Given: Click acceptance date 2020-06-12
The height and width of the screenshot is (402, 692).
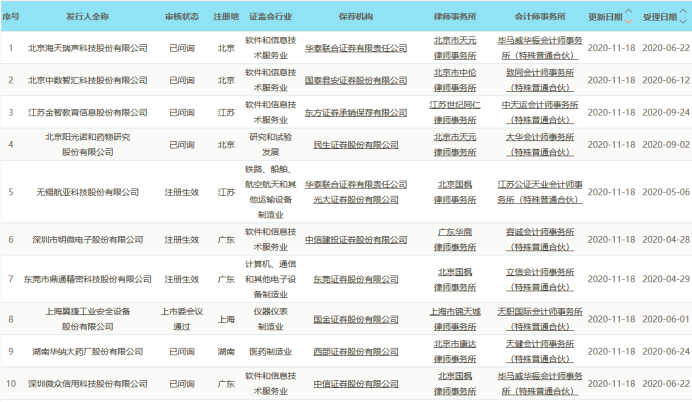Looking at the screenshot, I should click(x=666, y=80).
